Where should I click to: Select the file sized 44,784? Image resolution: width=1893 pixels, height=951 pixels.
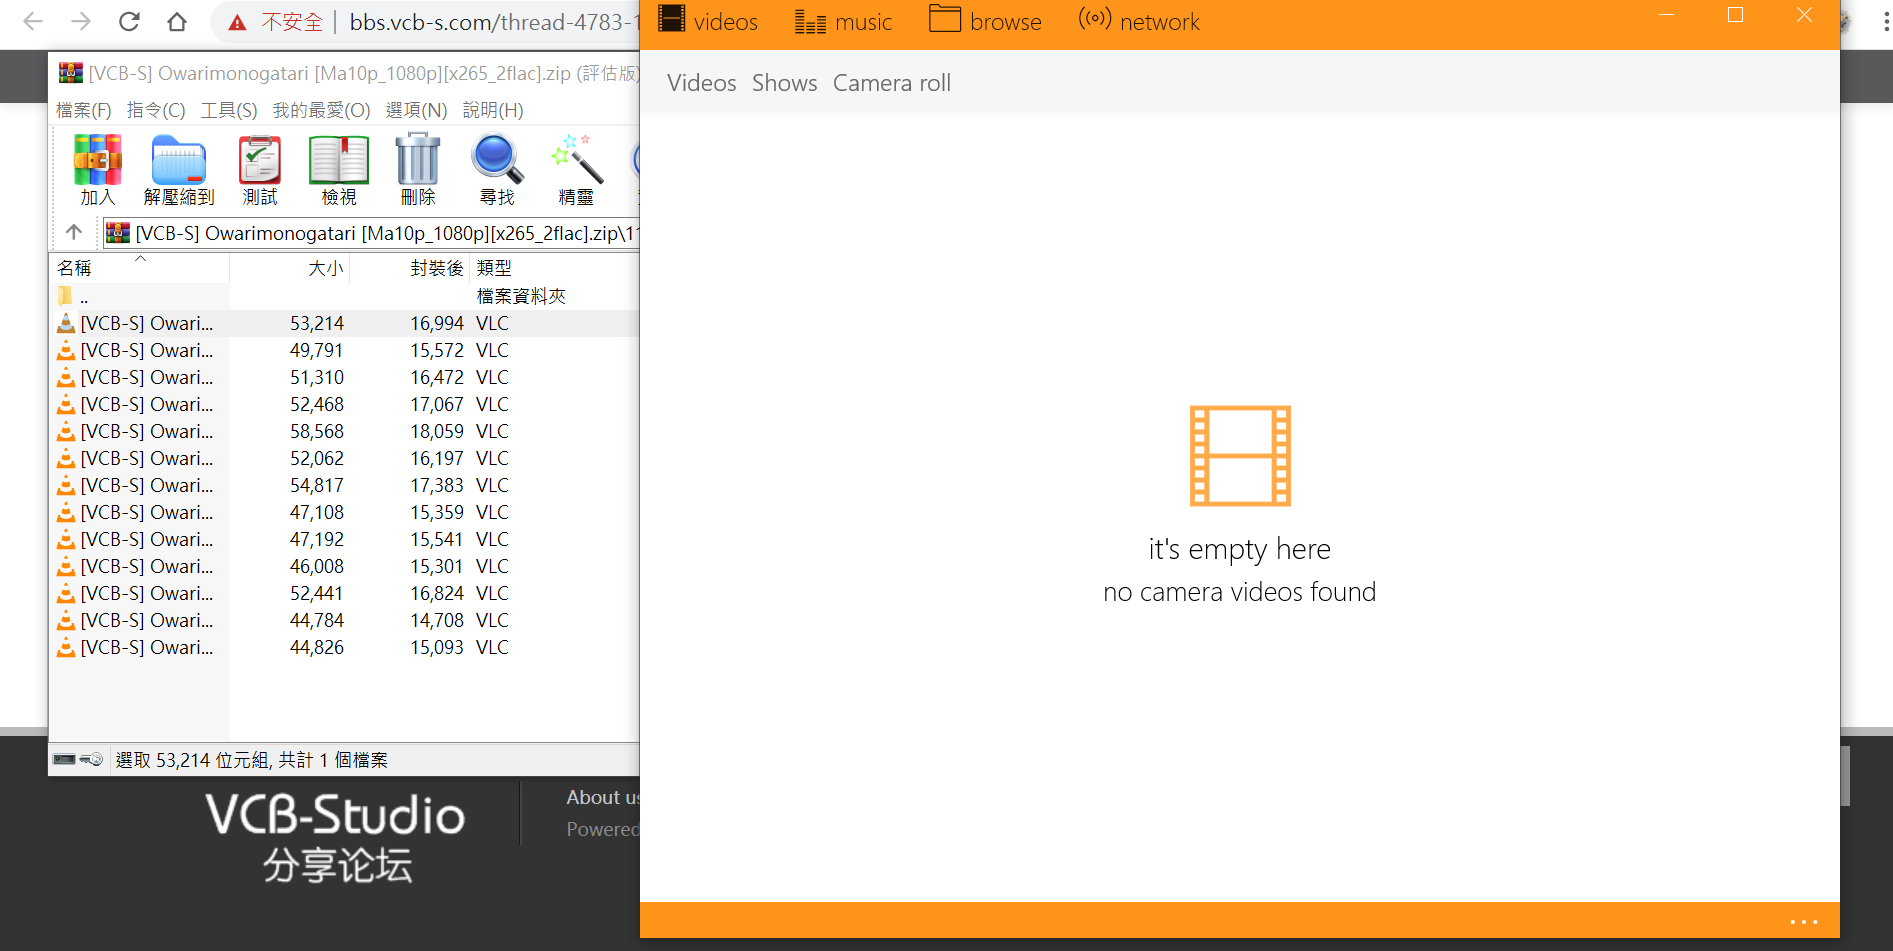pyautogui.click(x=344, y=620)
